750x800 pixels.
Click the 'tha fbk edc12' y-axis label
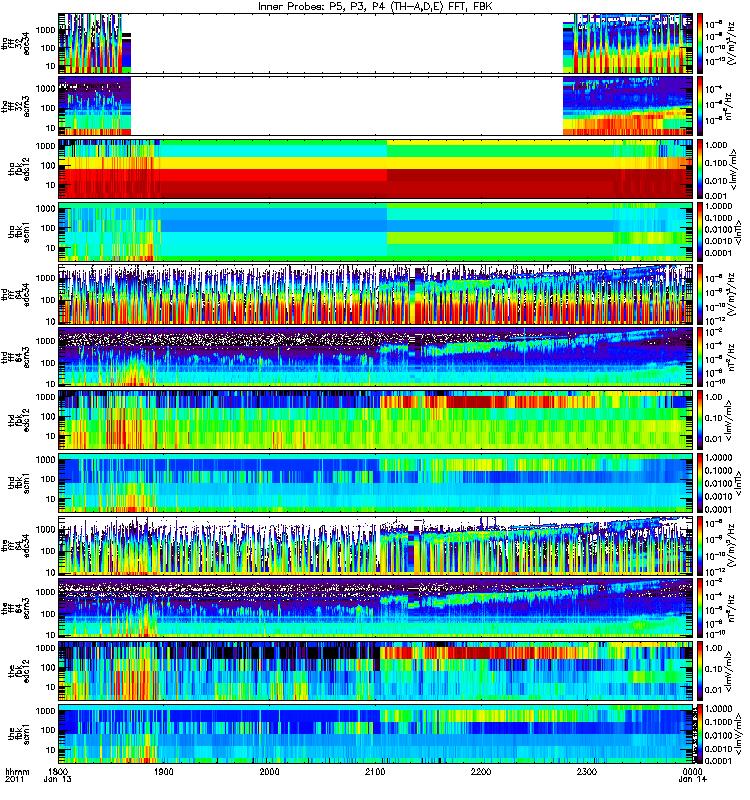(x=19, y=167)
